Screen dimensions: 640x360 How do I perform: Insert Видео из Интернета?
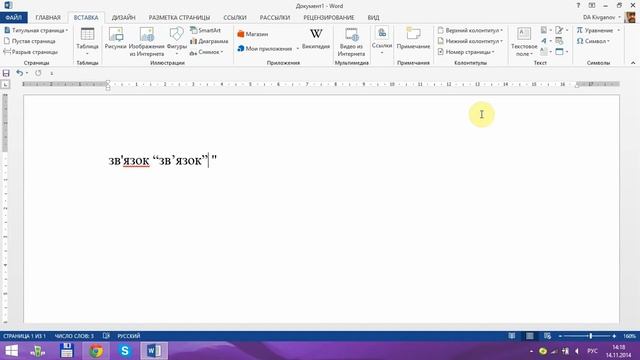tap(351, 42)
